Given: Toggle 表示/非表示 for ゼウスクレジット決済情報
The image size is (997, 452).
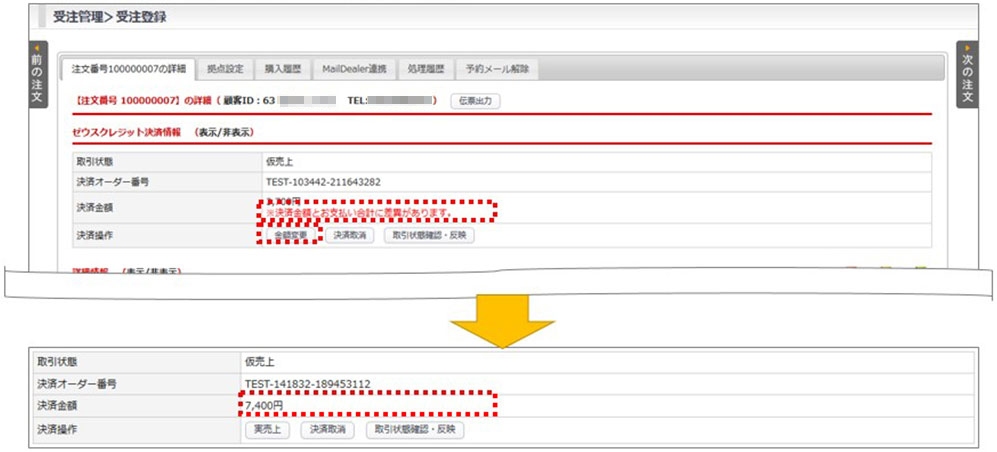Looking at the screenshot, I should click(224, 133).
